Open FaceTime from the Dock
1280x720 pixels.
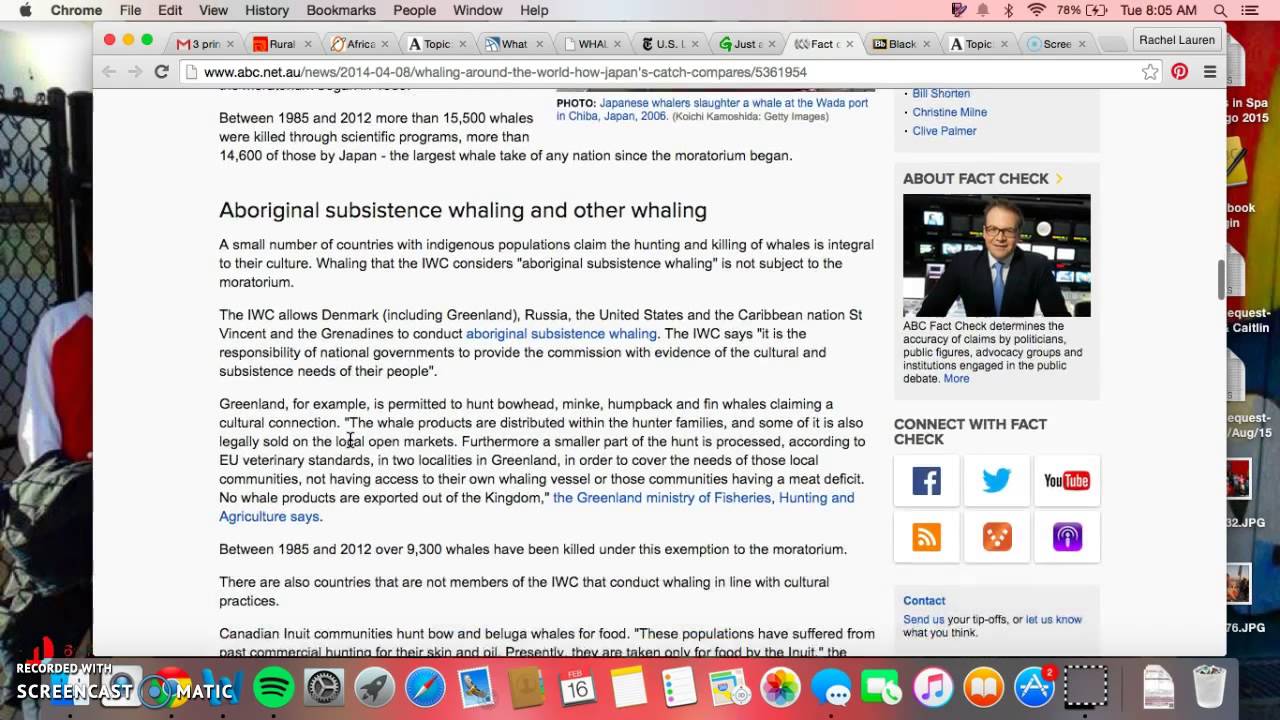coord(882,688)
